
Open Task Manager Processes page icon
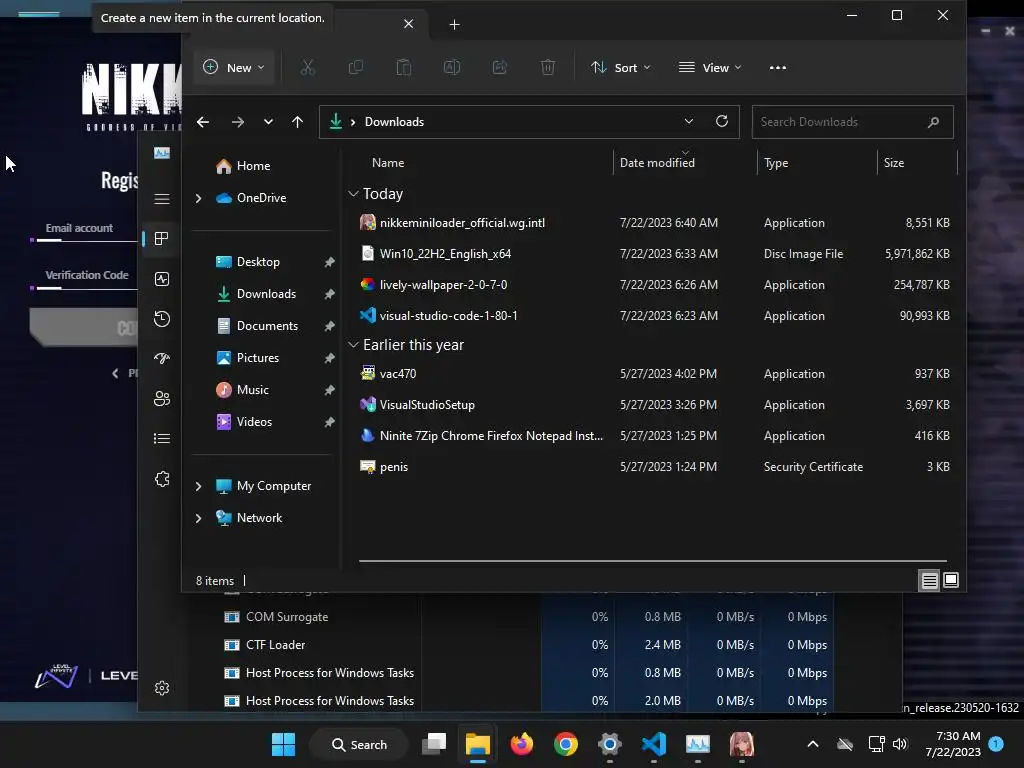pyautogui.click(x=162, y=238)
